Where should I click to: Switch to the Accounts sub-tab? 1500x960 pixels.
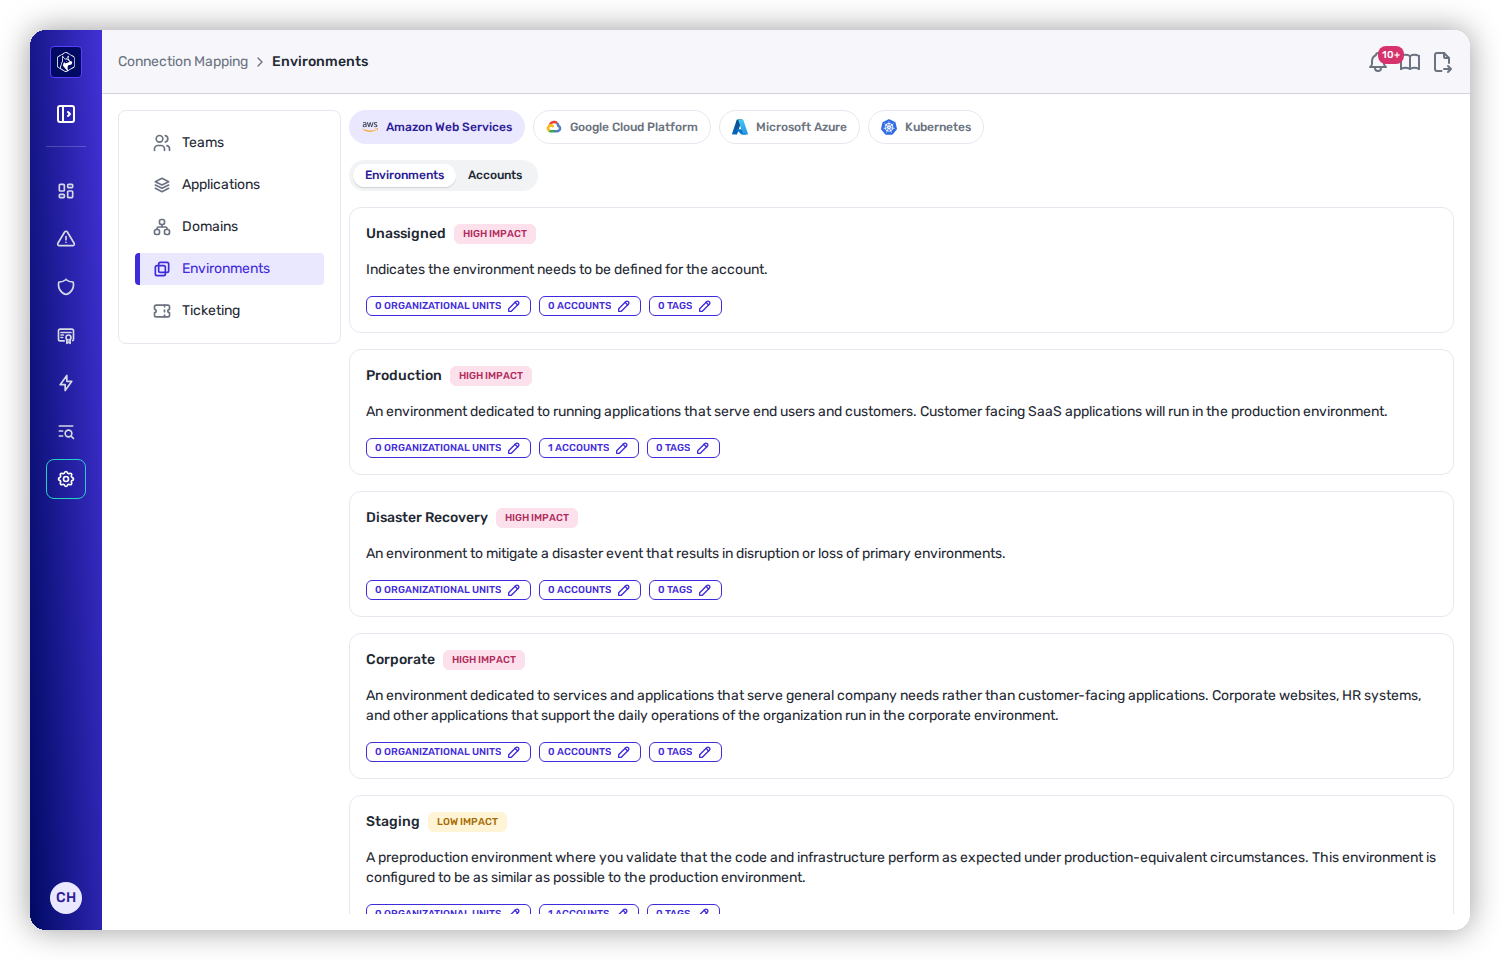coord(495,175)
